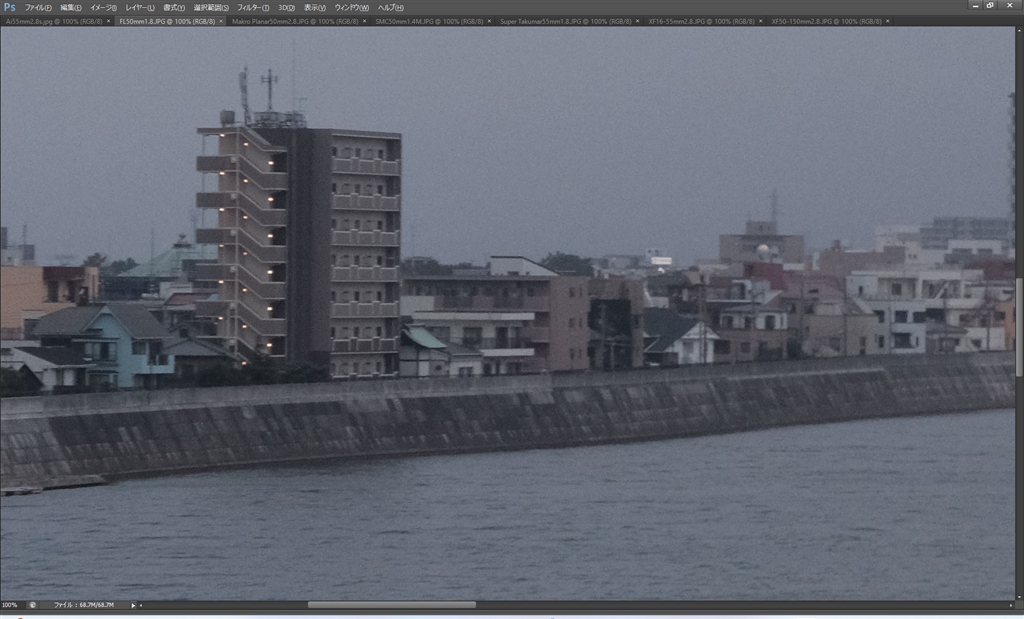Image resolution: width=1024 pixels, height=619 pixels.
Task: Open the 選択範囲 (Select) menu
Action: pos(211,8)
